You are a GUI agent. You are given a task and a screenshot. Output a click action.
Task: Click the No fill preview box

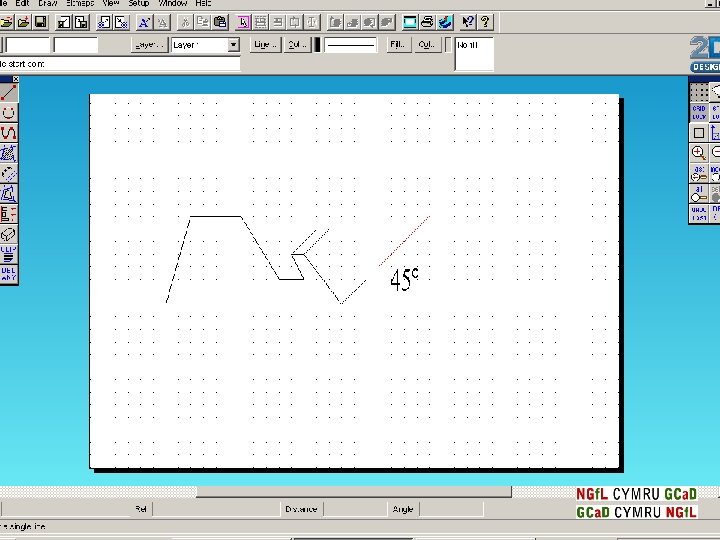click(474, 54)
